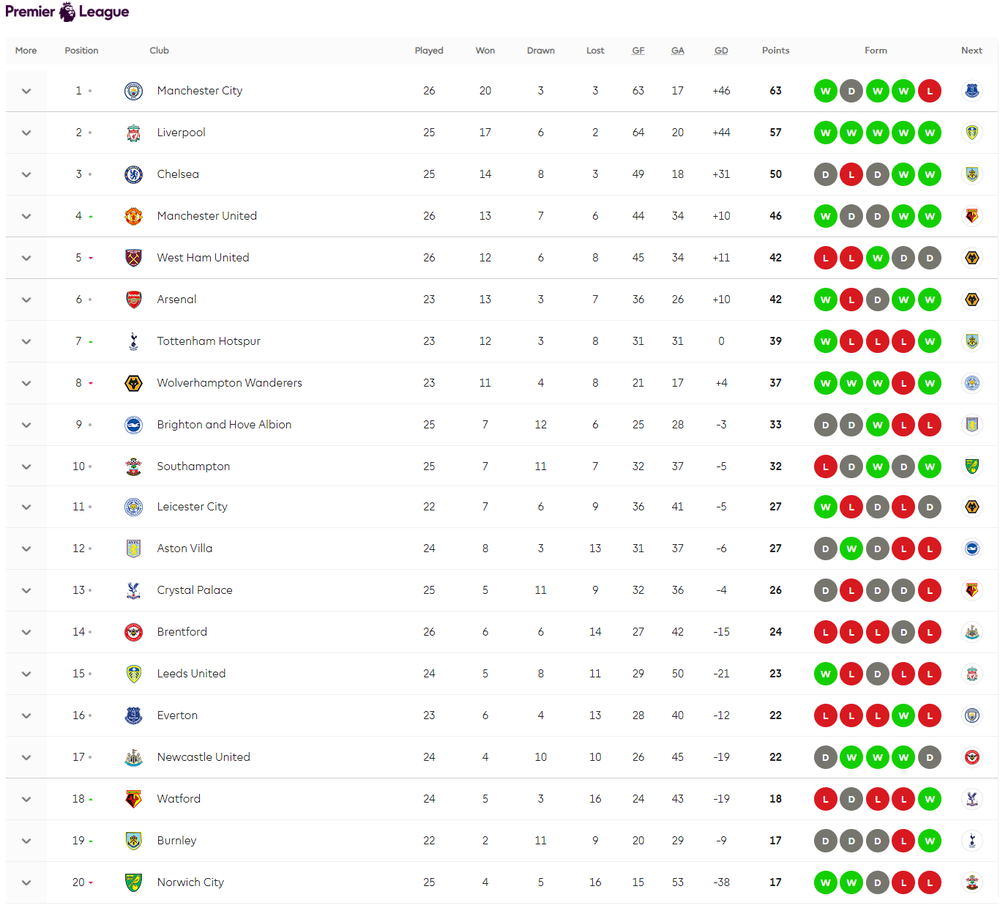Click the Wolverhampton Wanderers badge icon
The height and width of the screenshot is (911, 1000).
pos(133,383)
